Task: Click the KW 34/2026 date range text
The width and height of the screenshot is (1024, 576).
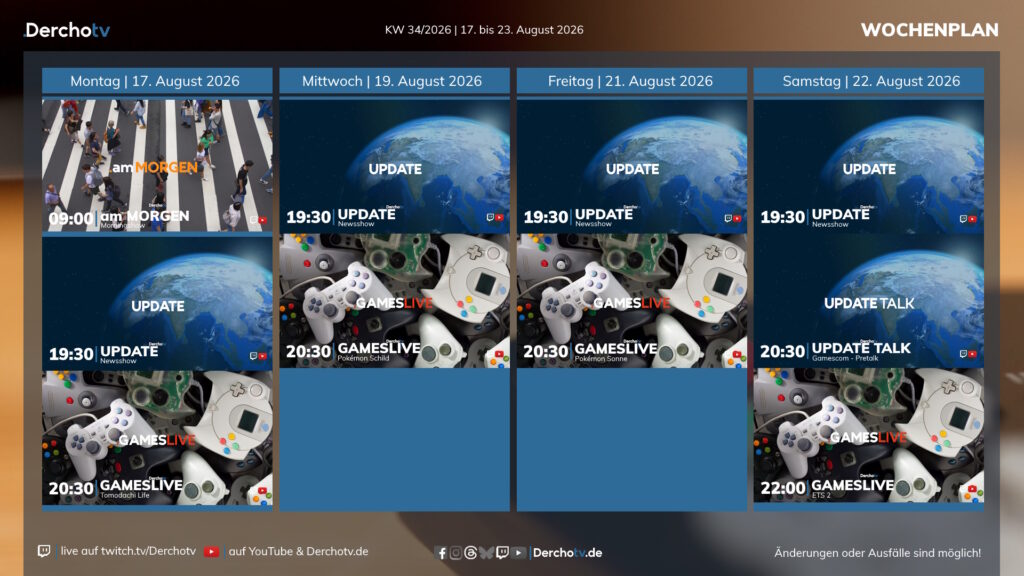Action: pyautogui.click(x=484, y=29)
